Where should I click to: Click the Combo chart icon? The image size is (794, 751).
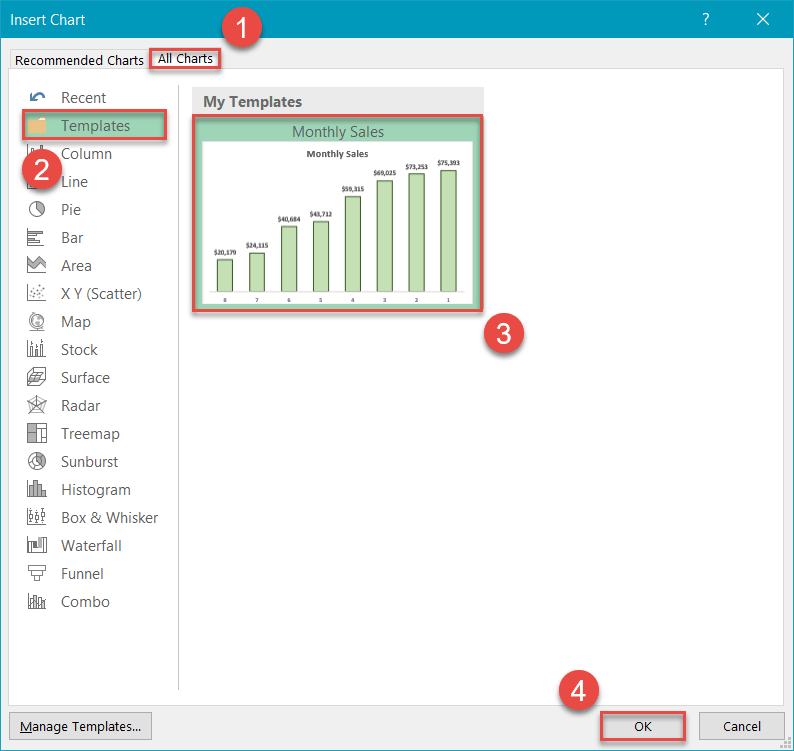[x=36, y=601]
